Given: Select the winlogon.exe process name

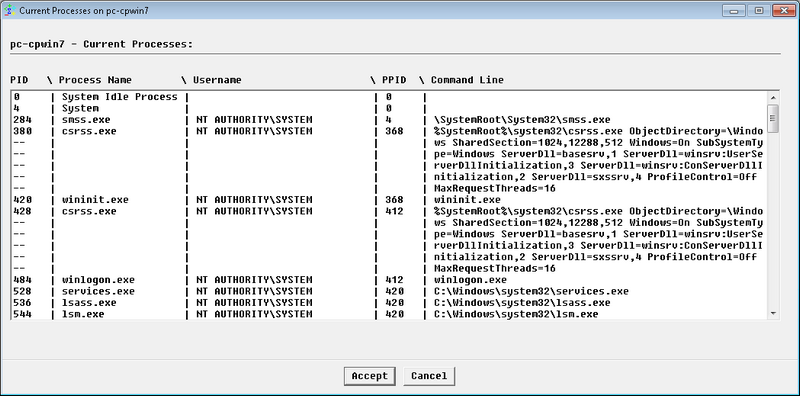Looking at the screenshot, I should (x=98, y=280).
